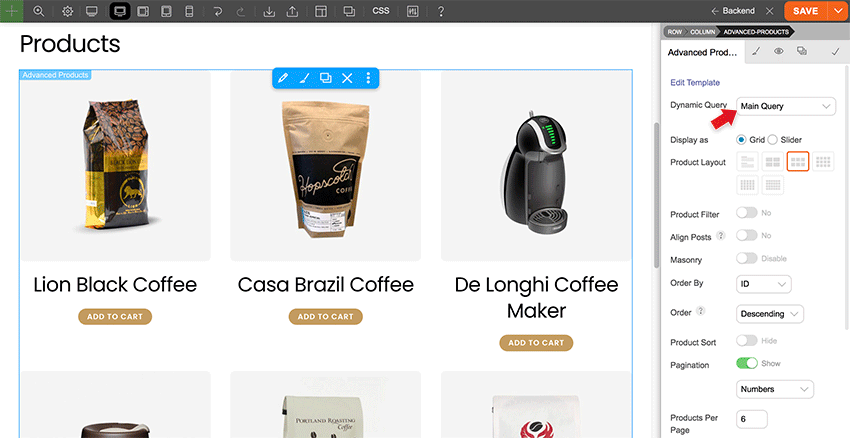Duplicate the Advanced Products element via copy icon

325,78
